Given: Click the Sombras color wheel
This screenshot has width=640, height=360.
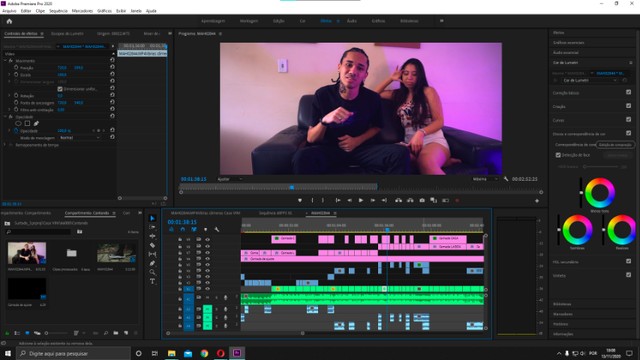Looking at the screenshot, I should click(x=577, y=229).
